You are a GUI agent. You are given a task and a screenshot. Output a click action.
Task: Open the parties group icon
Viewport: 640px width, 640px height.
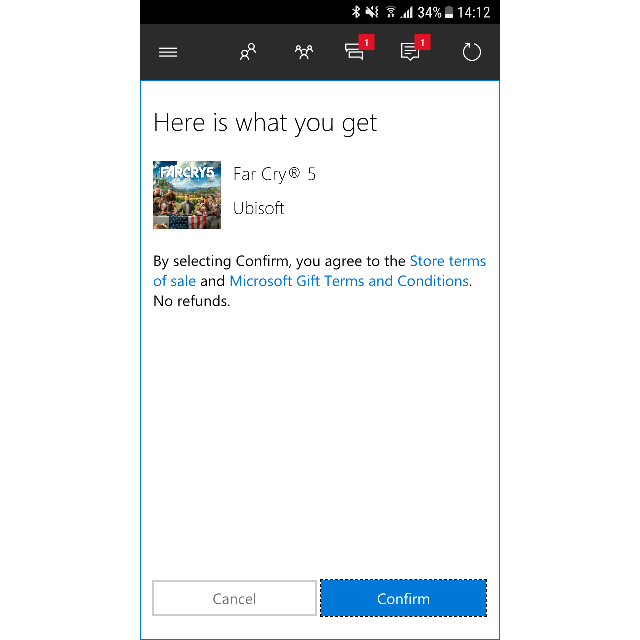click(x=304, y=52)
